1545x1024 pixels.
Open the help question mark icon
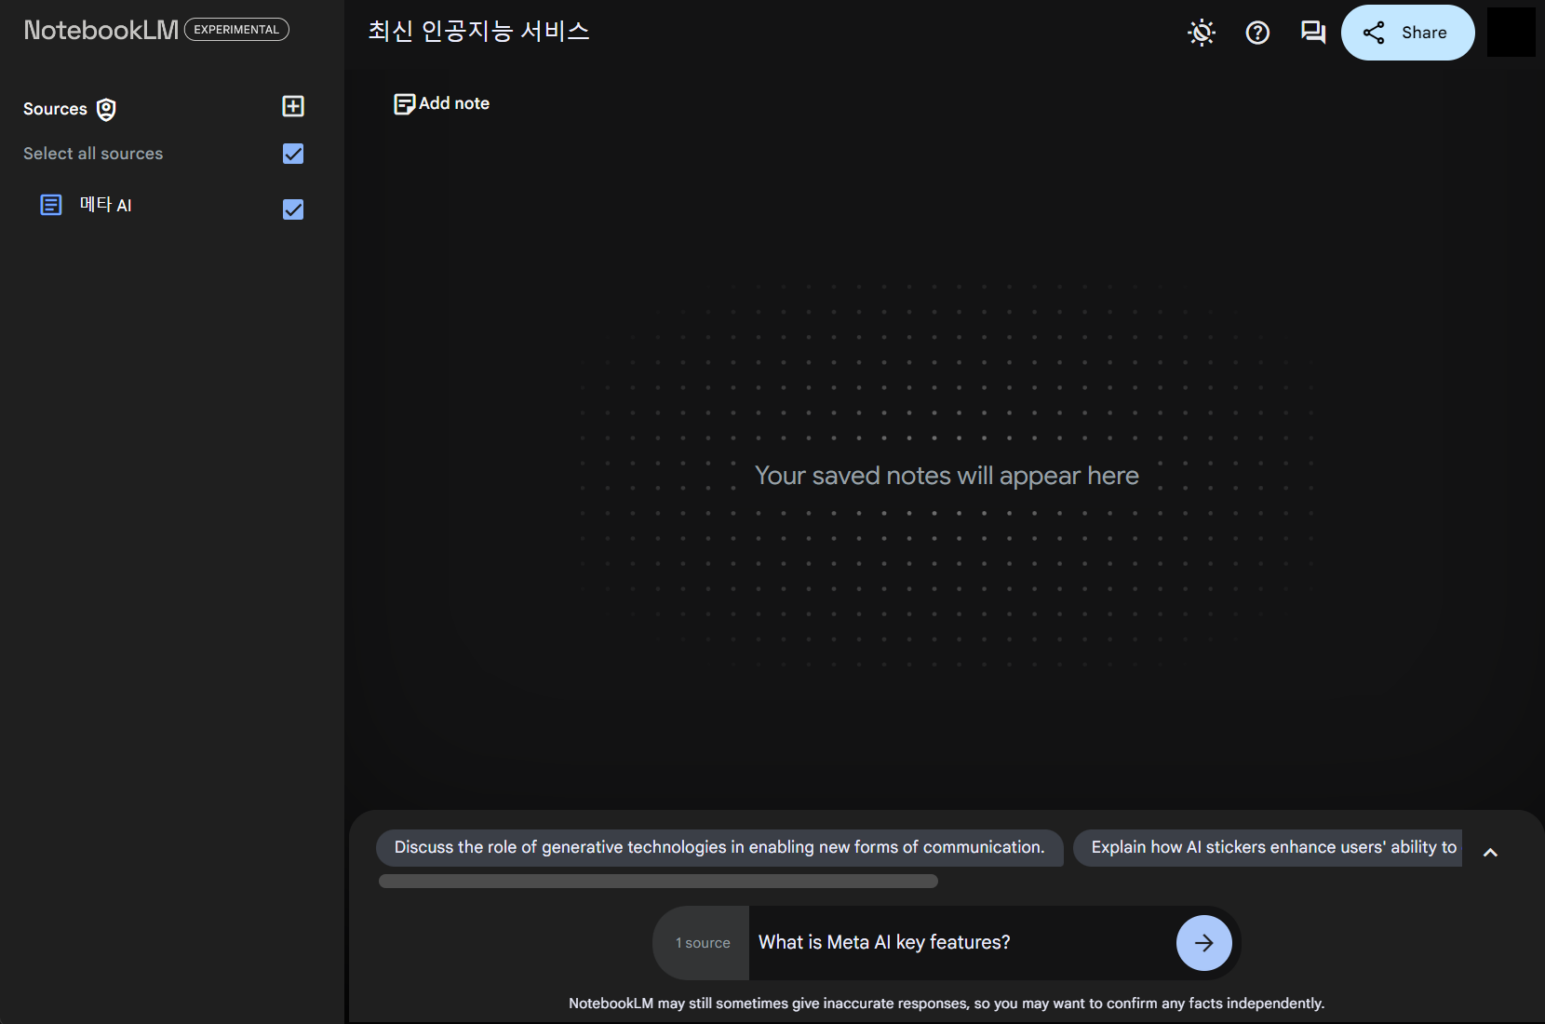click(x=1257, y=33)
